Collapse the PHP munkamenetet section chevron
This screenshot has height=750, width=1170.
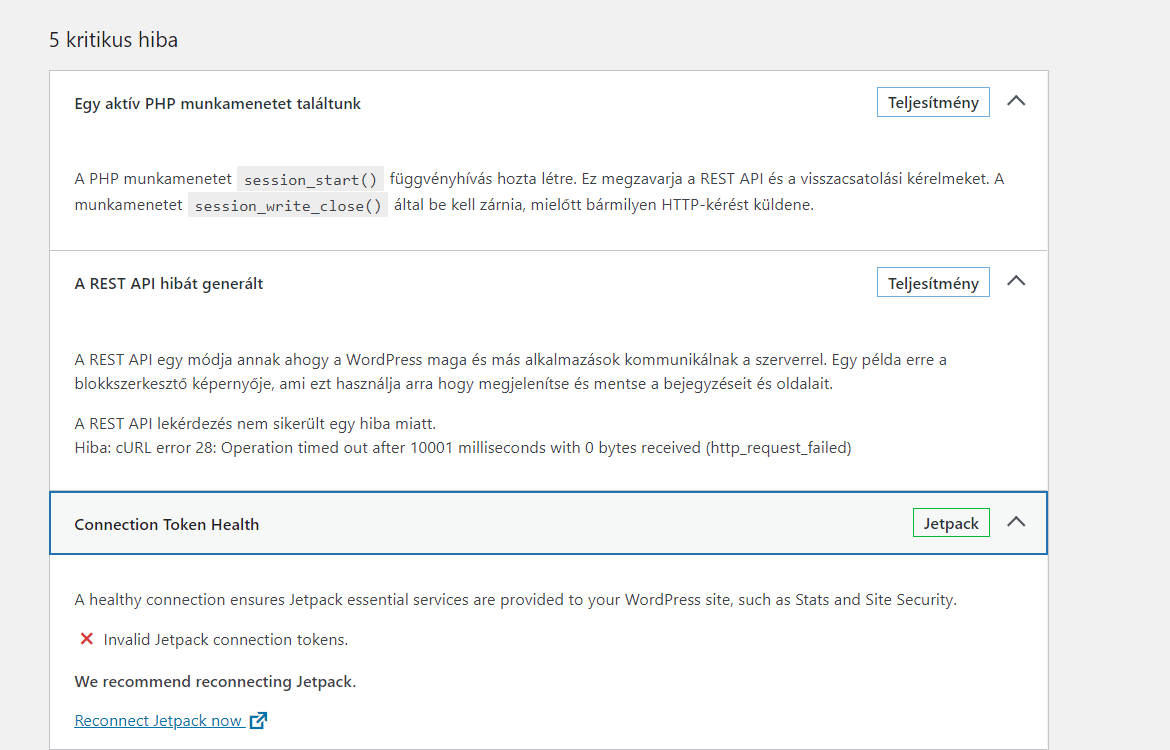(x=1016, y=101)
